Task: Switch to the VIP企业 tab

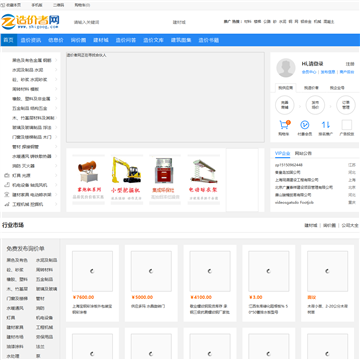Action: click(282, 154)
